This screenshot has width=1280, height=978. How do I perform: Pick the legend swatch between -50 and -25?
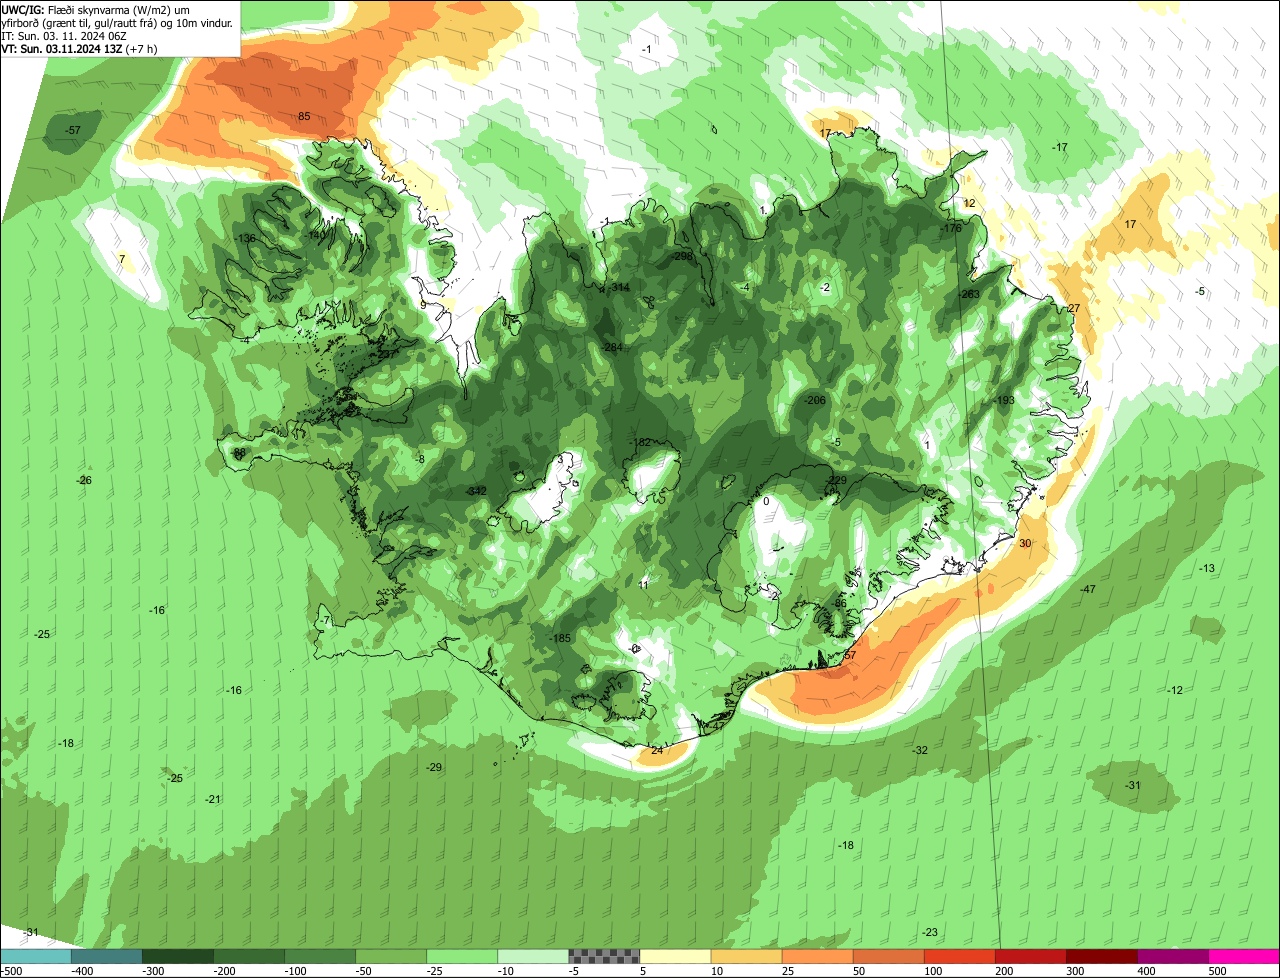[x=390, y=956]
